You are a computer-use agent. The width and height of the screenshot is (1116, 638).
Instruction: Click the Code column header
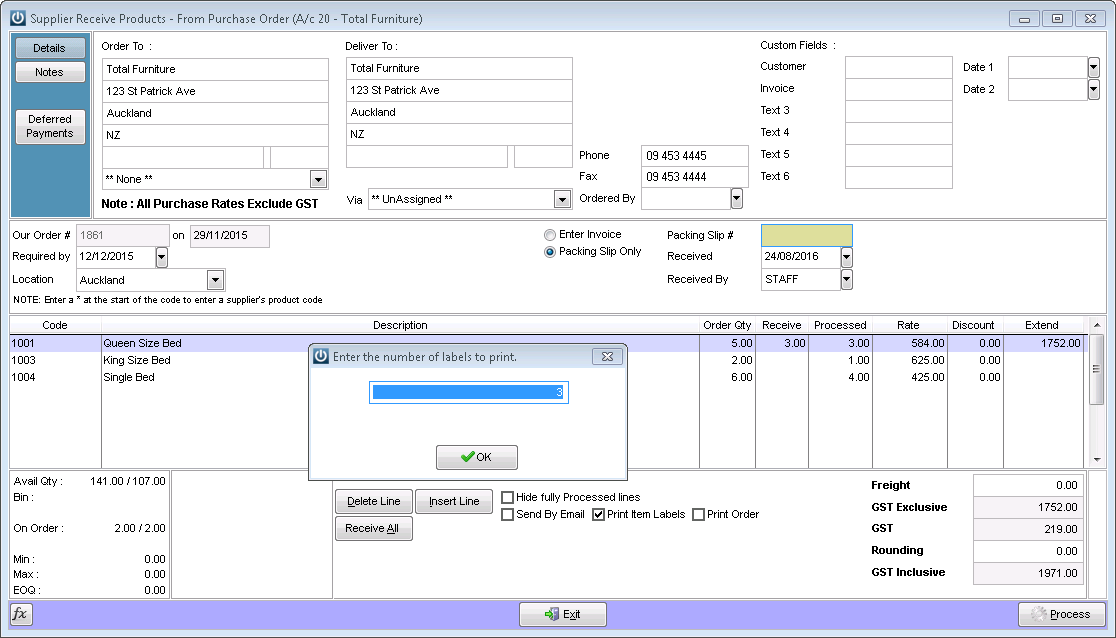pos(55,325)
